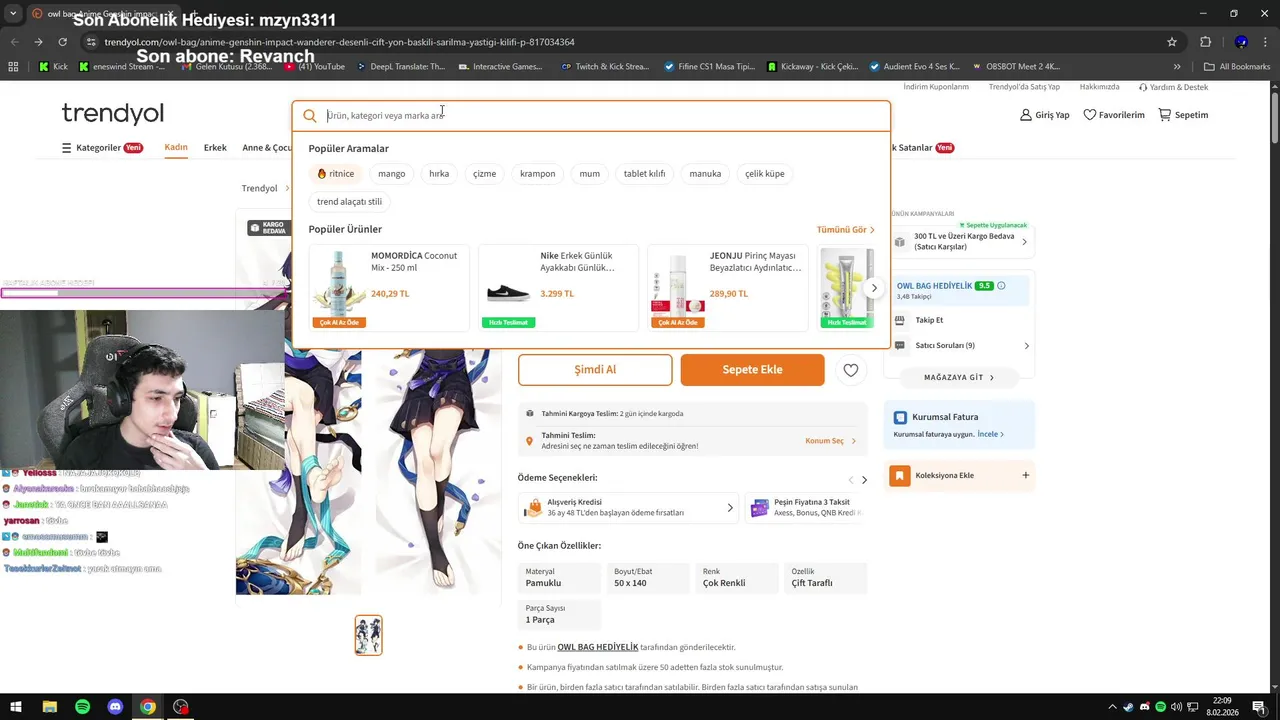Click the orange search magnifier icon
Screen dimensions: 1280x720
(310, 115)
